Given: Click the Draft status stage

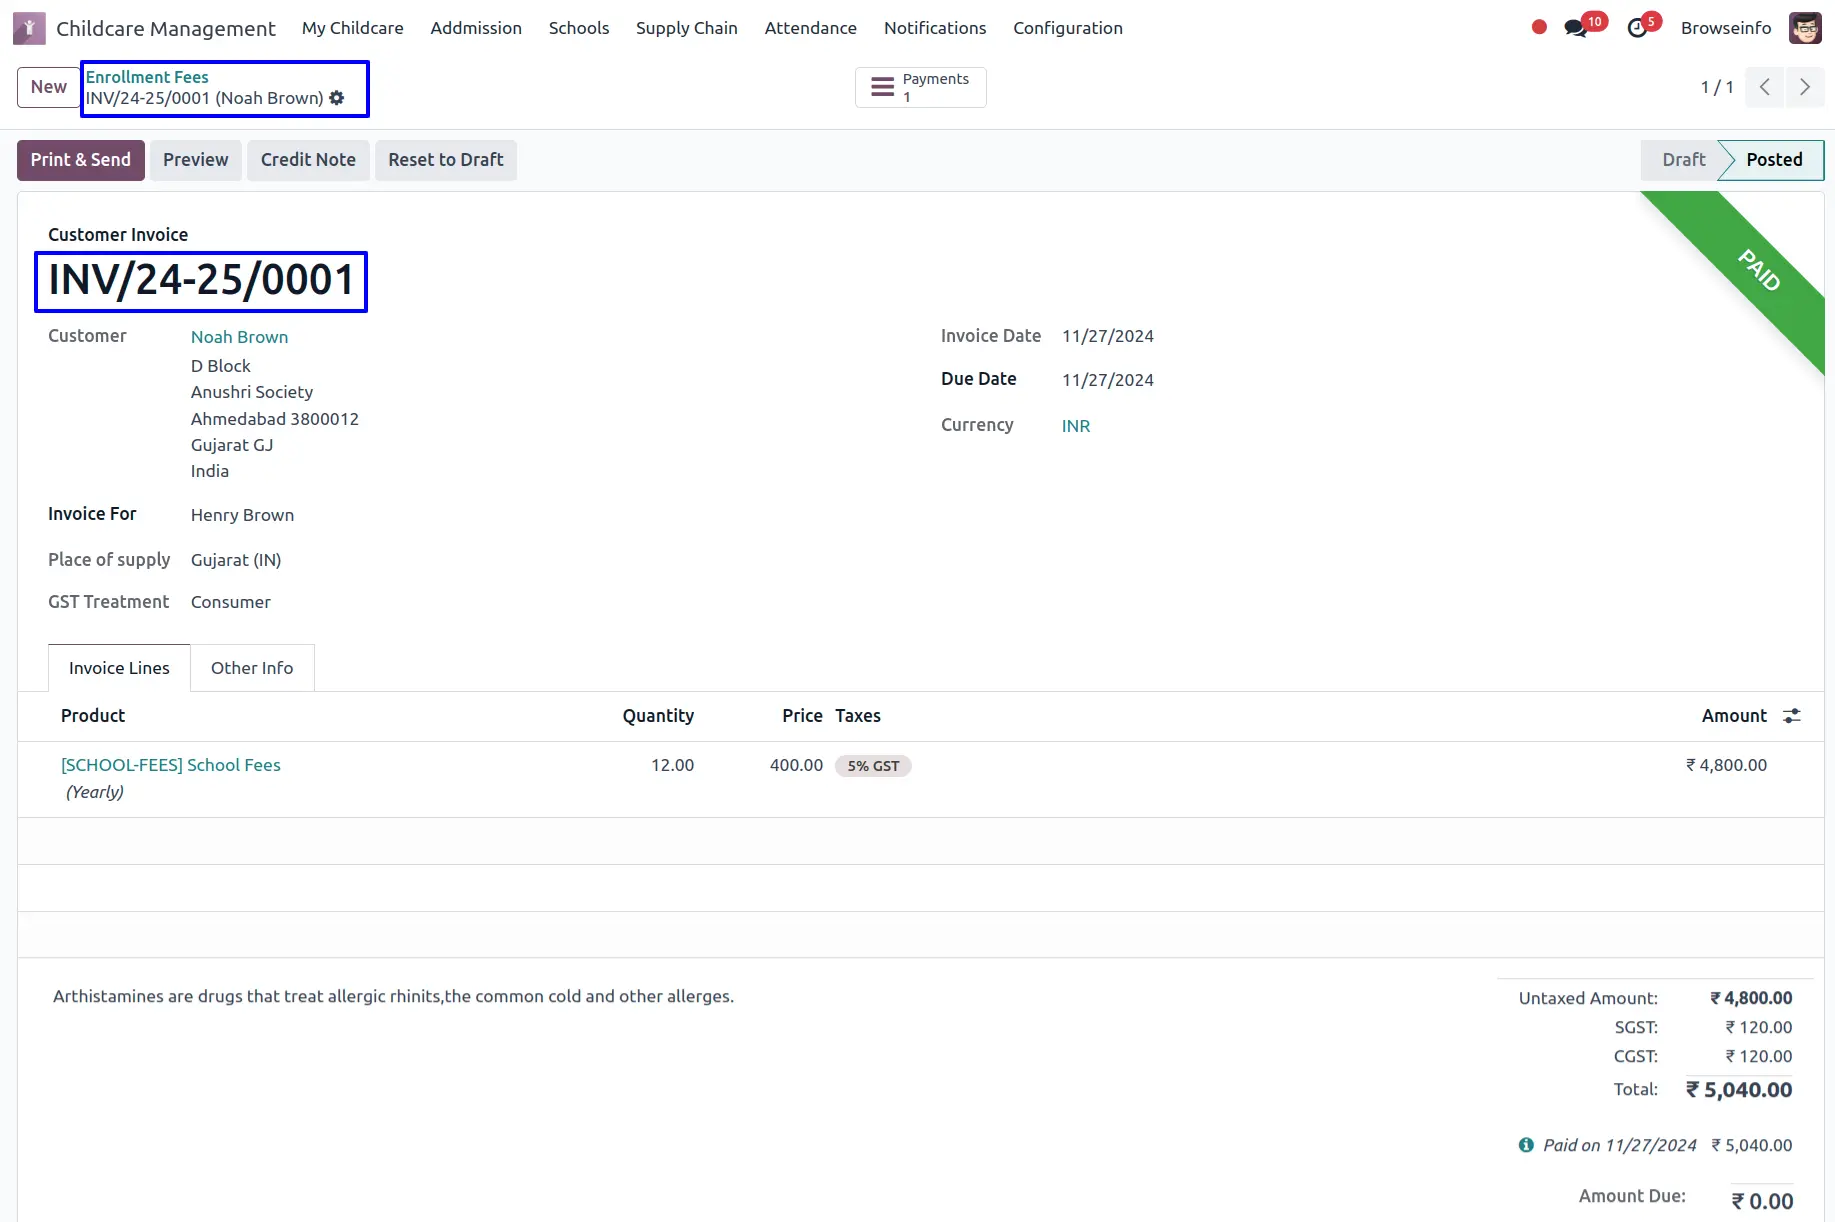Looking at the screenshot, I should click(x=1683, y=160).
